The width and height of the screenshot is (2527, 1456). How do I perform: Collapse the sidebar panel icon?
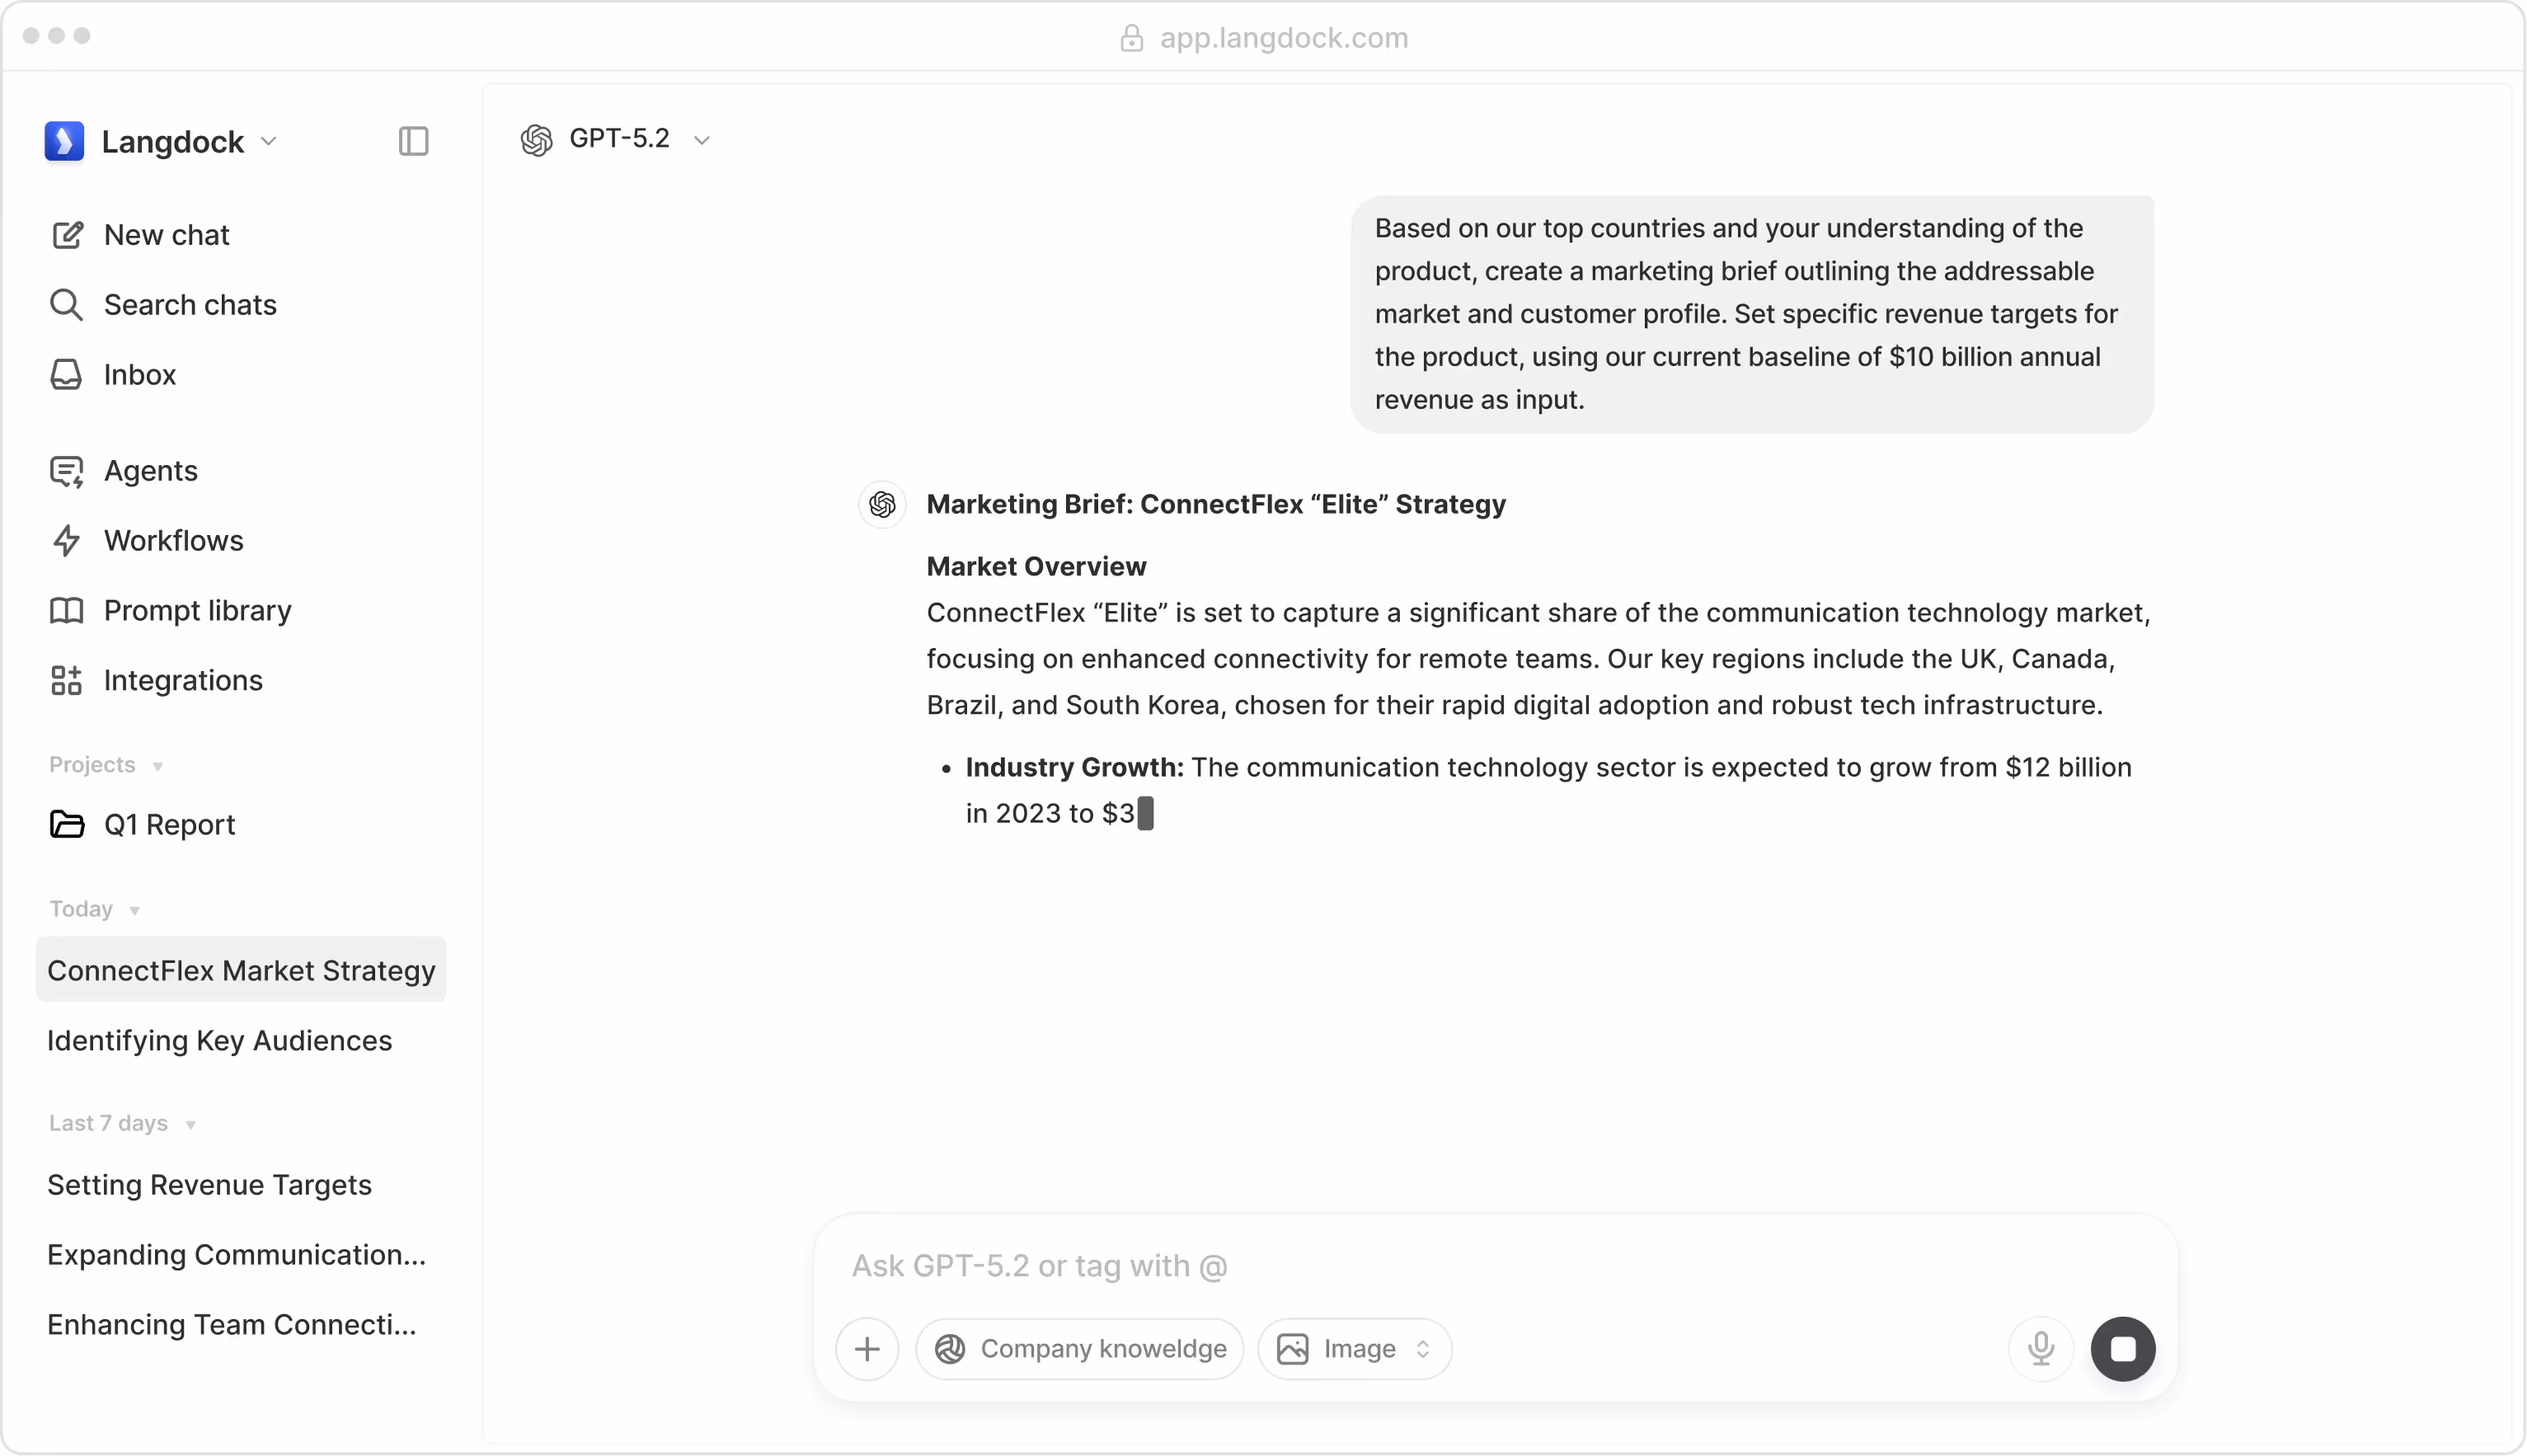pos(413,141)
